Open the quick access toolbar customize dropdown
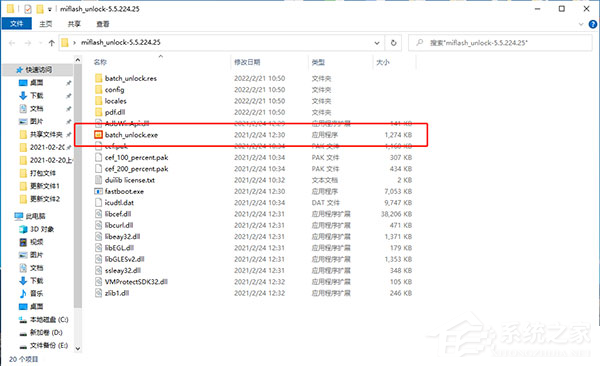This screenshot has height=366, width=600. point(49,9)
